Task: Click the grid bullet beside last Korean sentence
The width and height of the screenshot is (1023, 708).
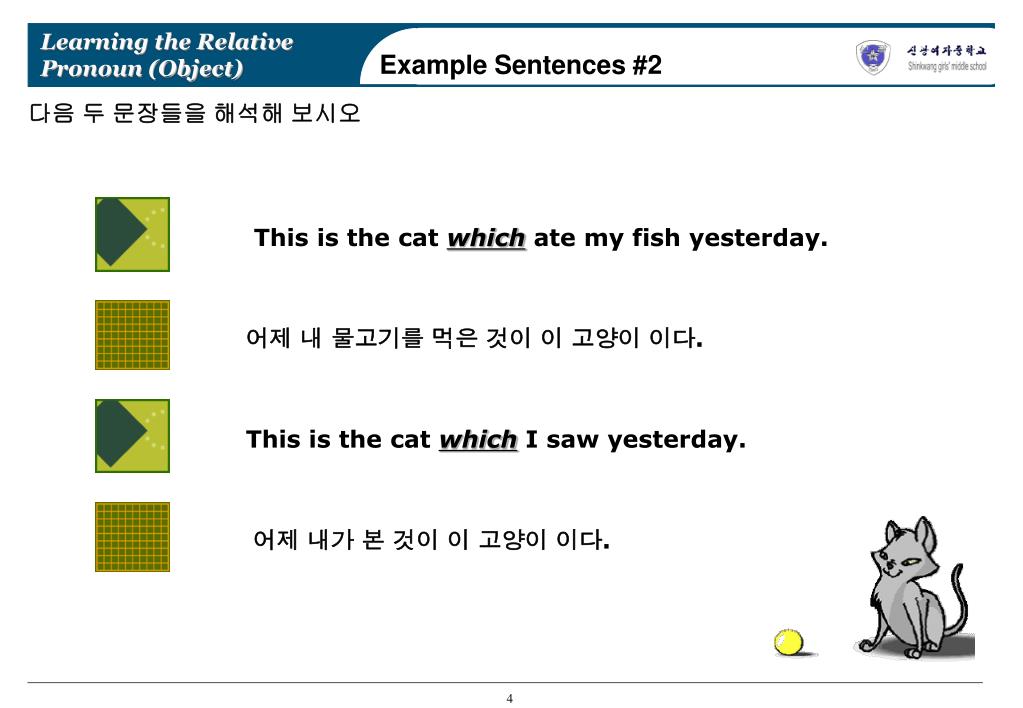Action: click(132, 537)
